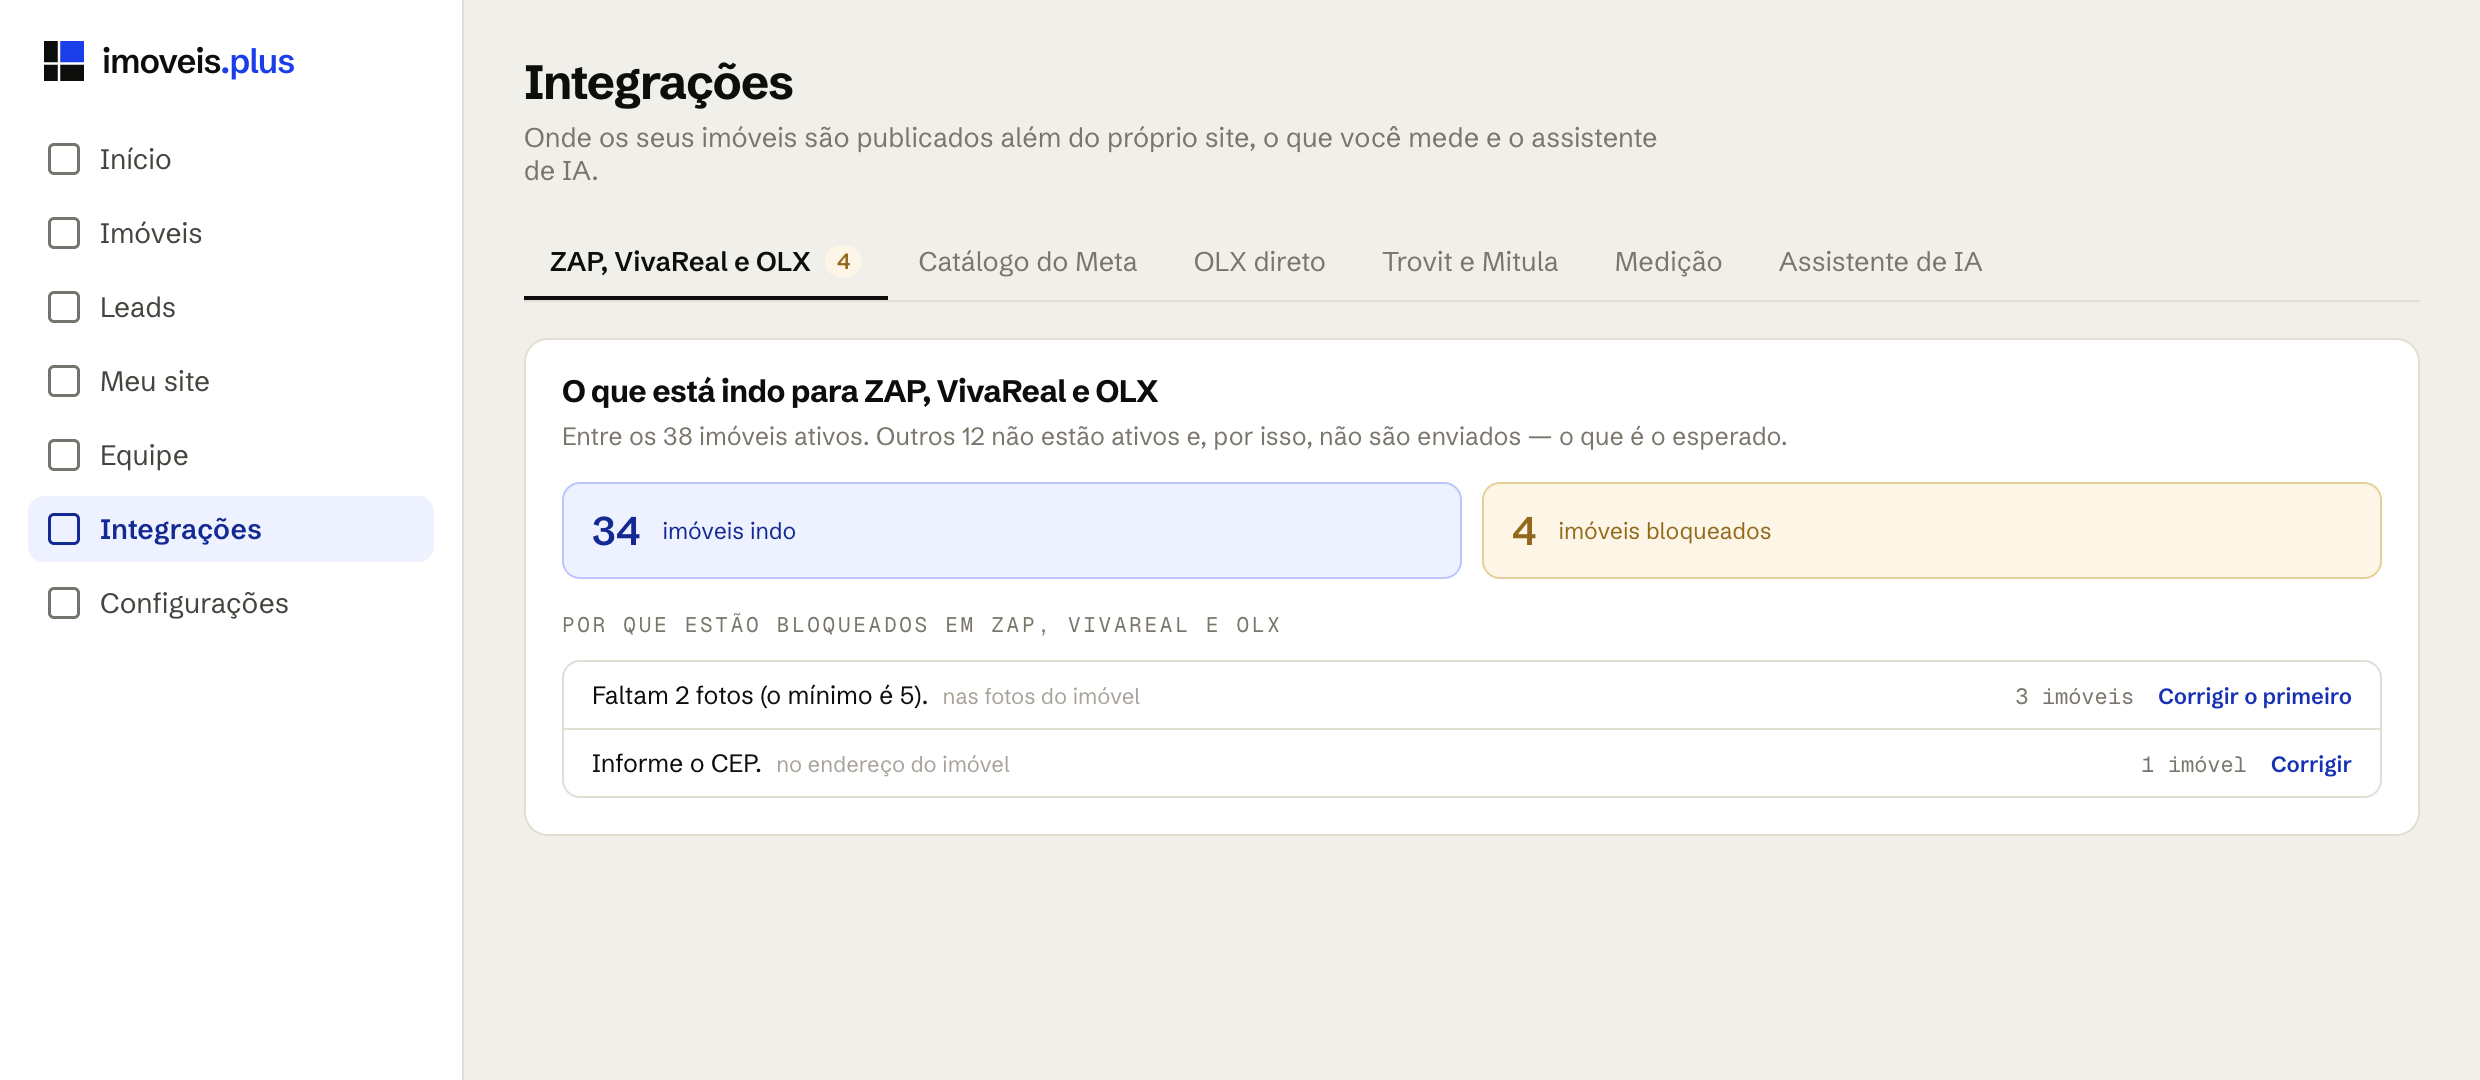Click the imoveis.plus brand name
Screen dimensions: 2480x1080
pyautogui.click(x=198, y=61)
